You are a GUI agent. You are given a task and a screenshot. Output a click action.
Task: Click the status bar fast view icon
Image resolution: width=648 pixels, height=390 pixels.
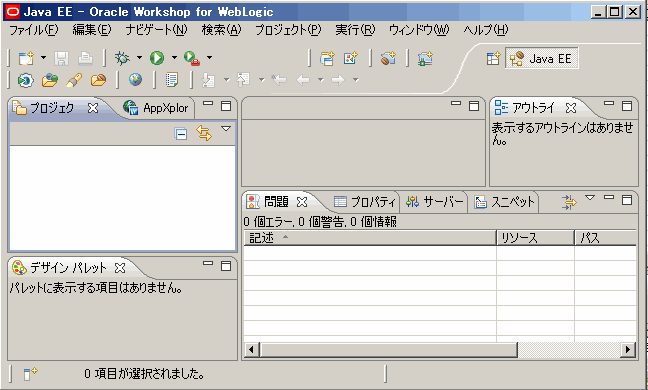pyautogui.click(x=30, y=374)
